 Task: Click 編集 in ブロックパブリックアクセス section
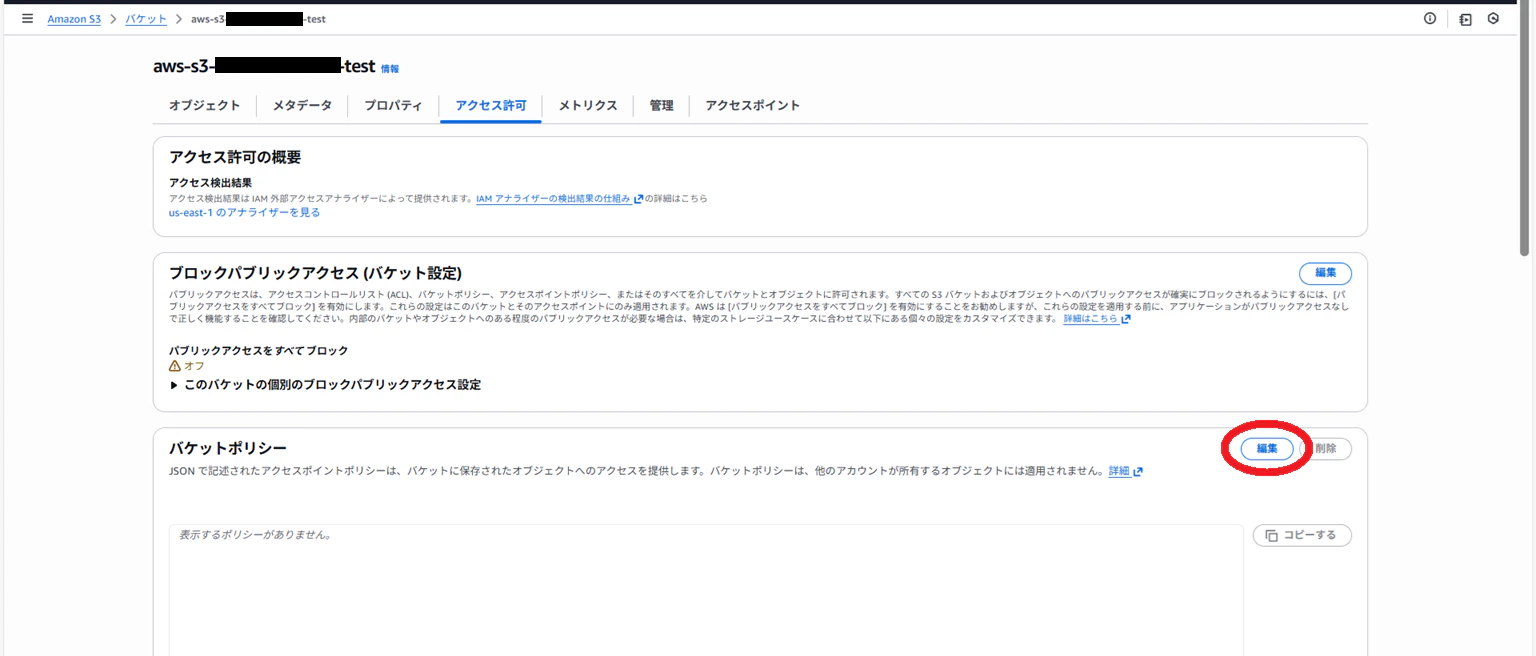[1325, 273]
